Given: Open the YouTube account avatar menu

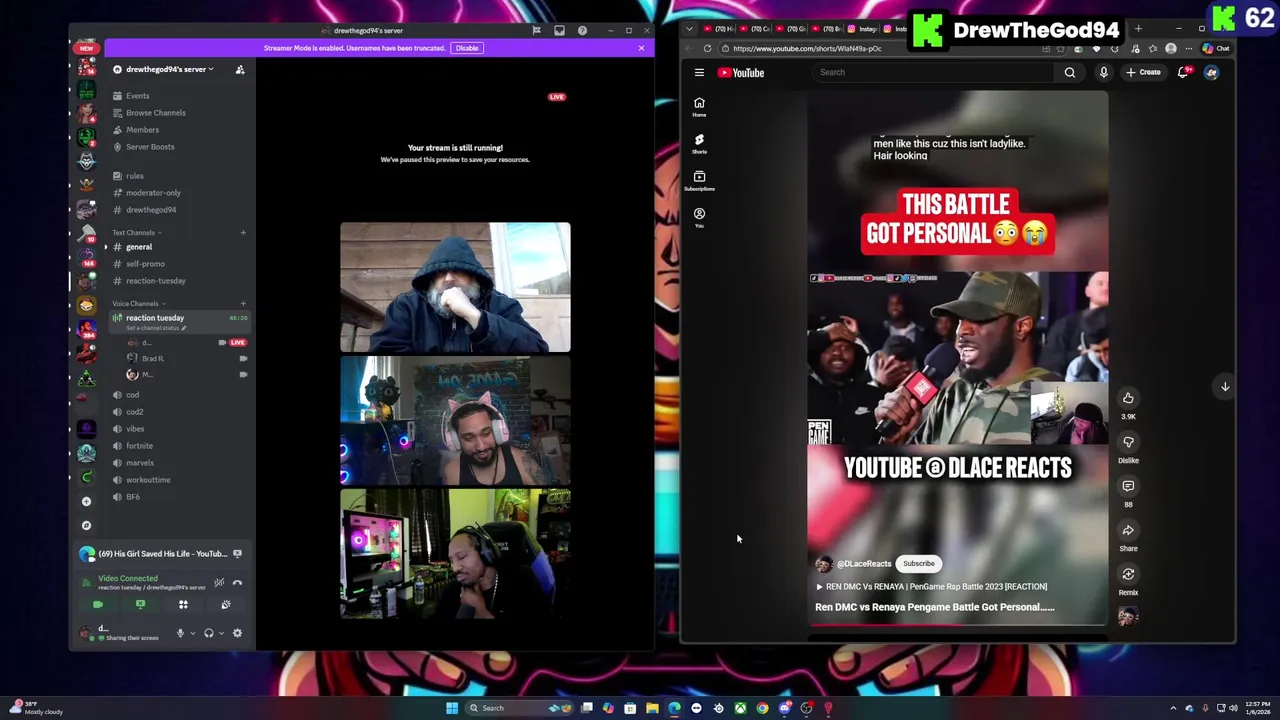Looking at the screenshot, I should [x=1211, y=72].
